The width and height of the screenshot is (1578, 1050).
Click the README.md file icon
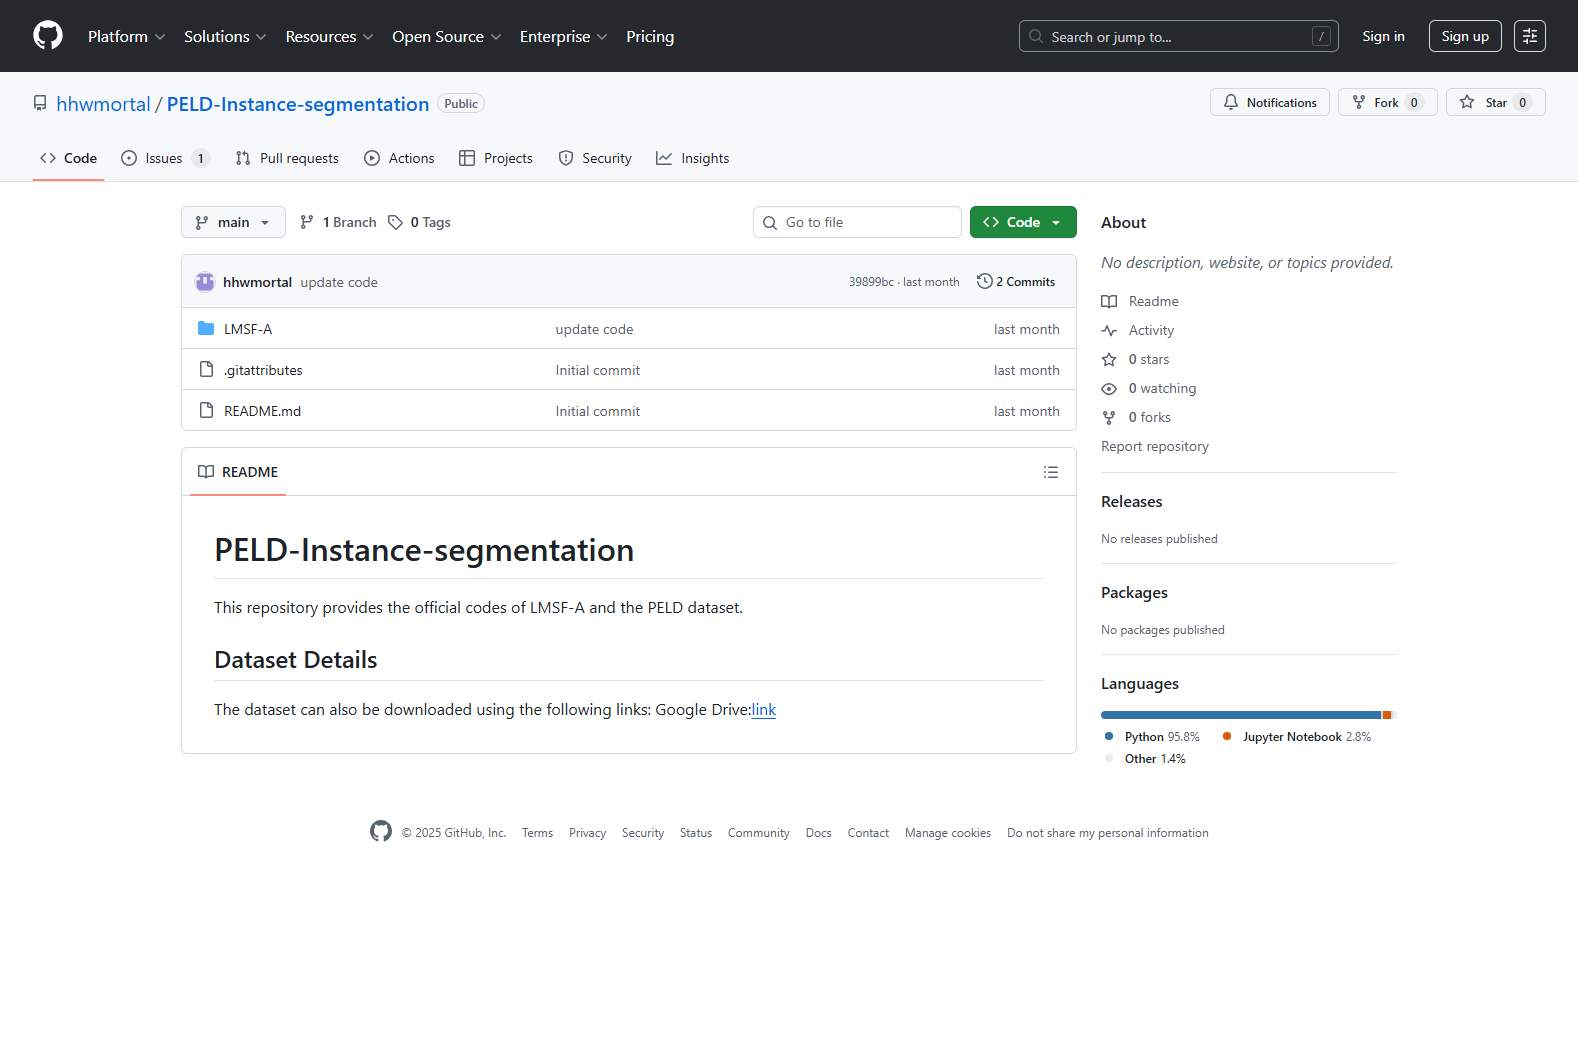(x=206, y=411)
